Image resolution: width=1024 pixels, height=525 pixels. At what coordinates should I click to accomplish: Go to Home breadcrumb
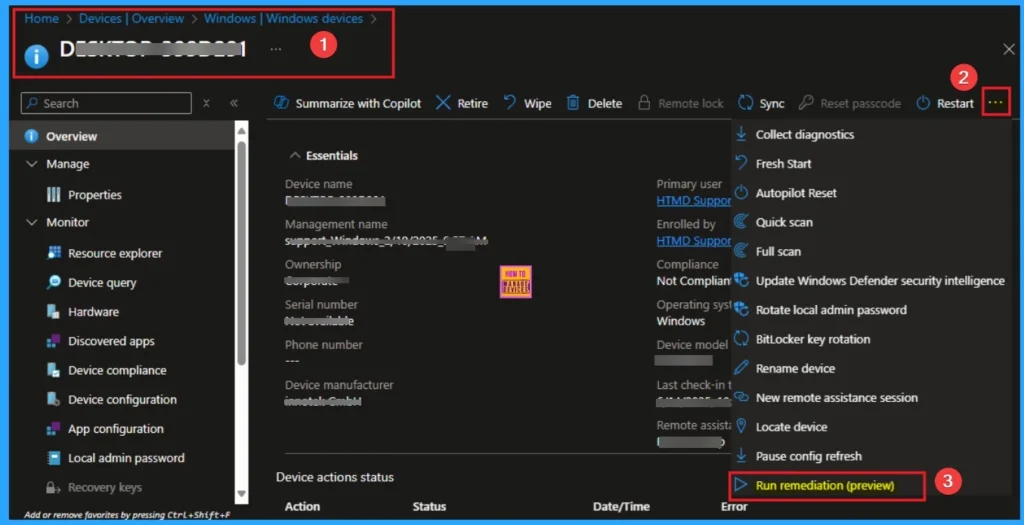tap(41, 18)
